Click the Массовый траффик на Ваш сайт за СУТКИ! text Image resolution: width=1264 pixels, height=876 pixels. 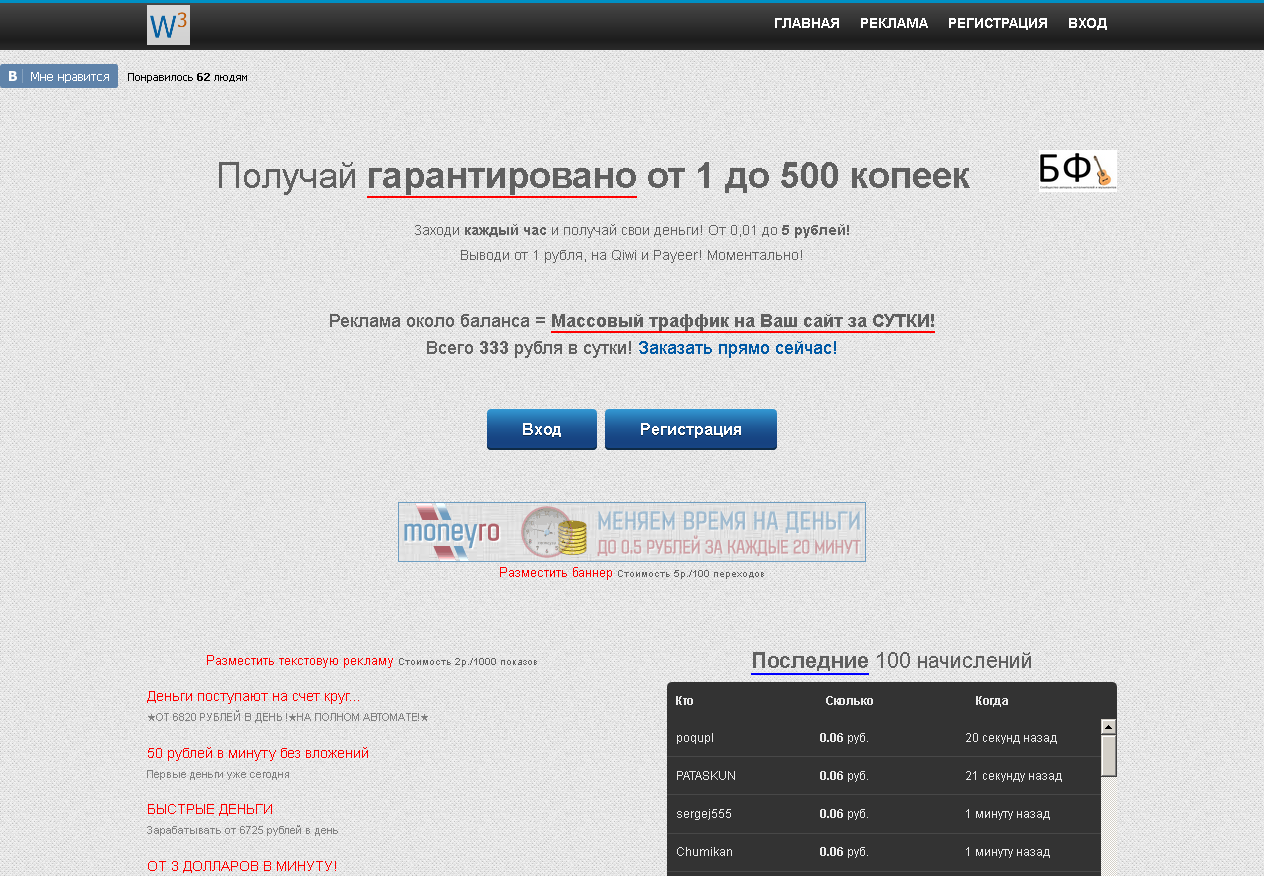[x=743, y=321]
